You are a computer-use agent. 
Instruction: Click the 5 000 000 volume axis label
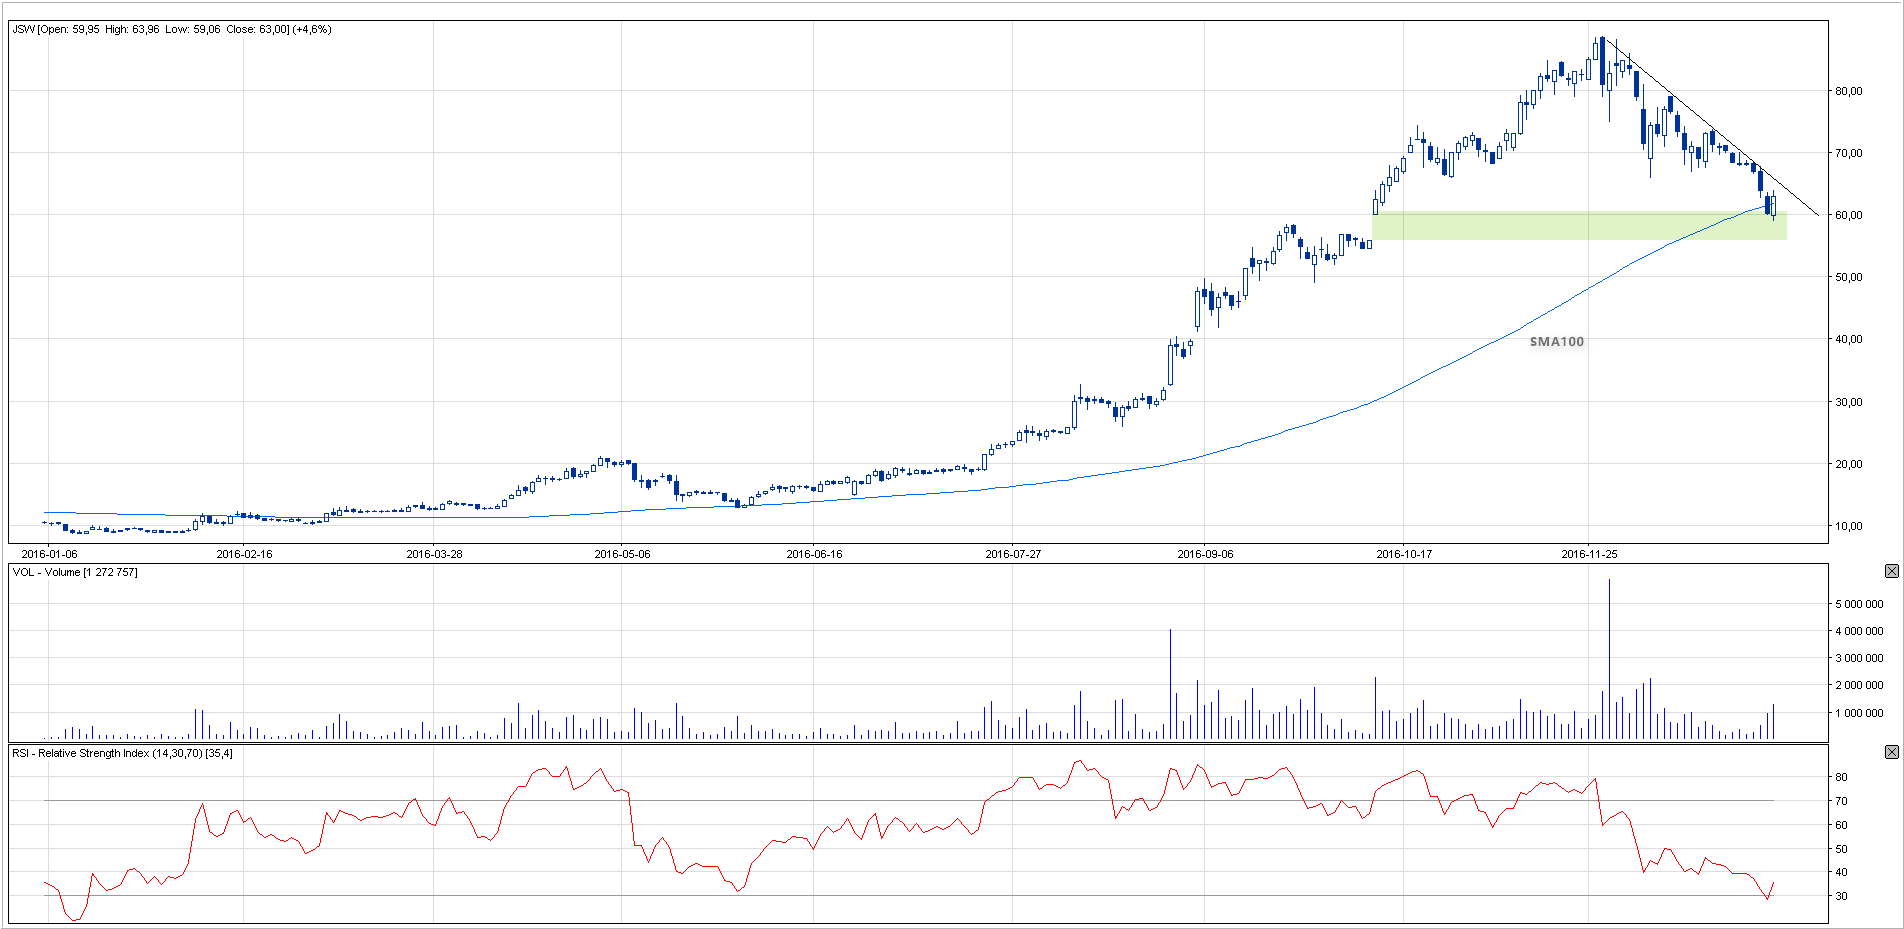pyautogui.click(x=1858, y=604)
